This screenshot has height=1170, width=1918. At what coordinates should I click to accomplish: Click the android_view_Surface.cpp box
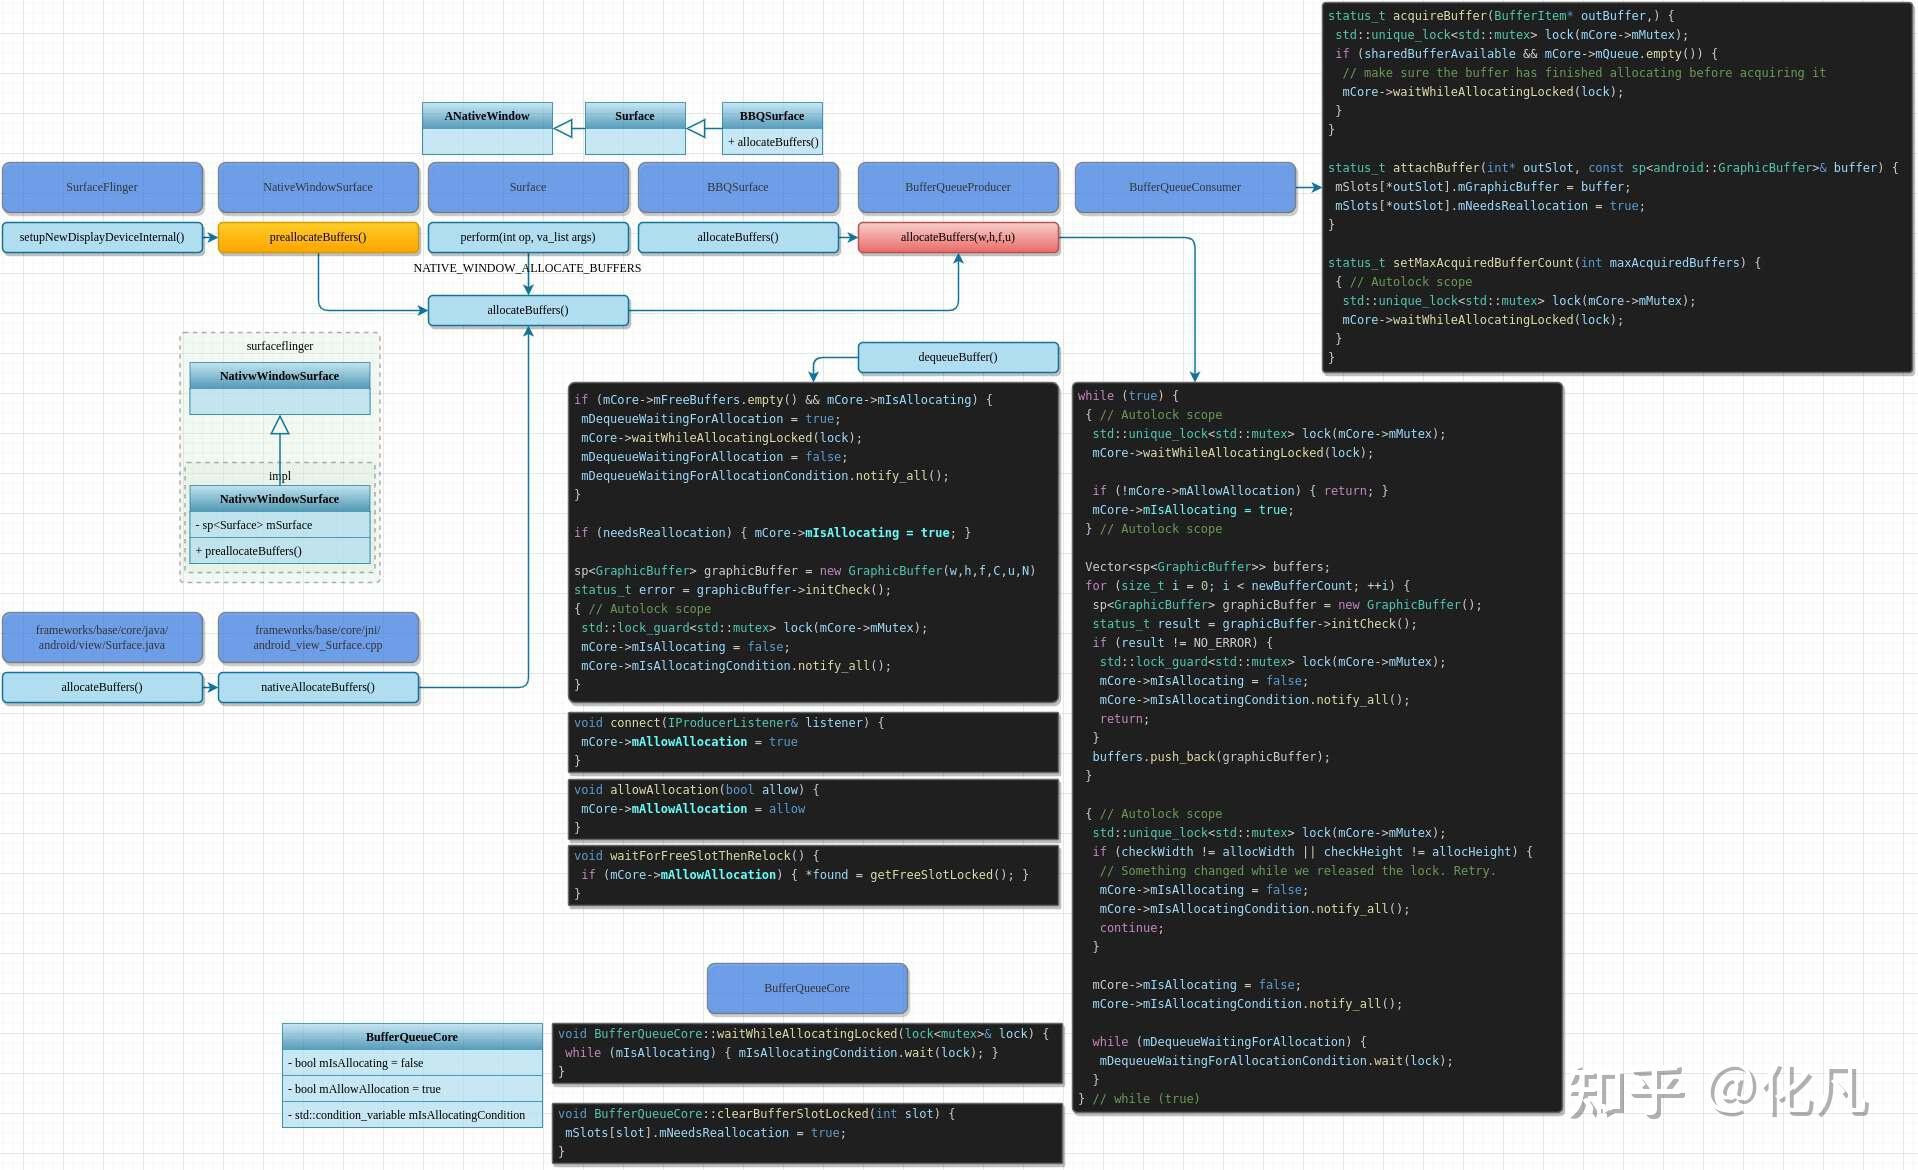318,637
